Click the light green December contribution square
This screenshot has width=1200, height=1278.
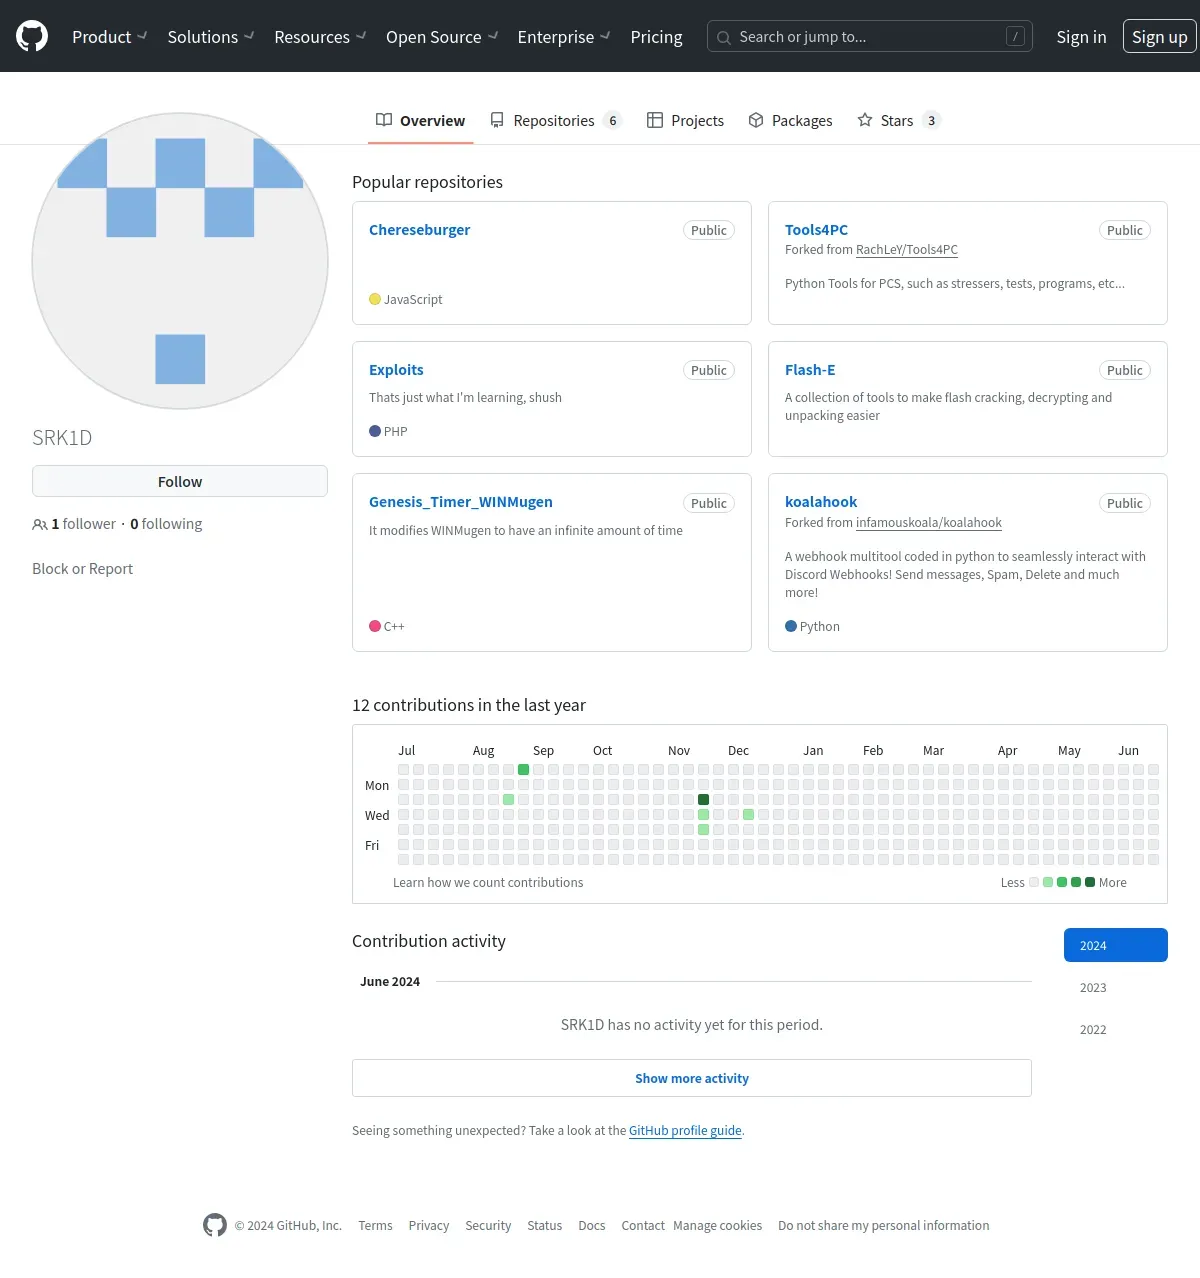pyautogui.click(x=749, y=814)
